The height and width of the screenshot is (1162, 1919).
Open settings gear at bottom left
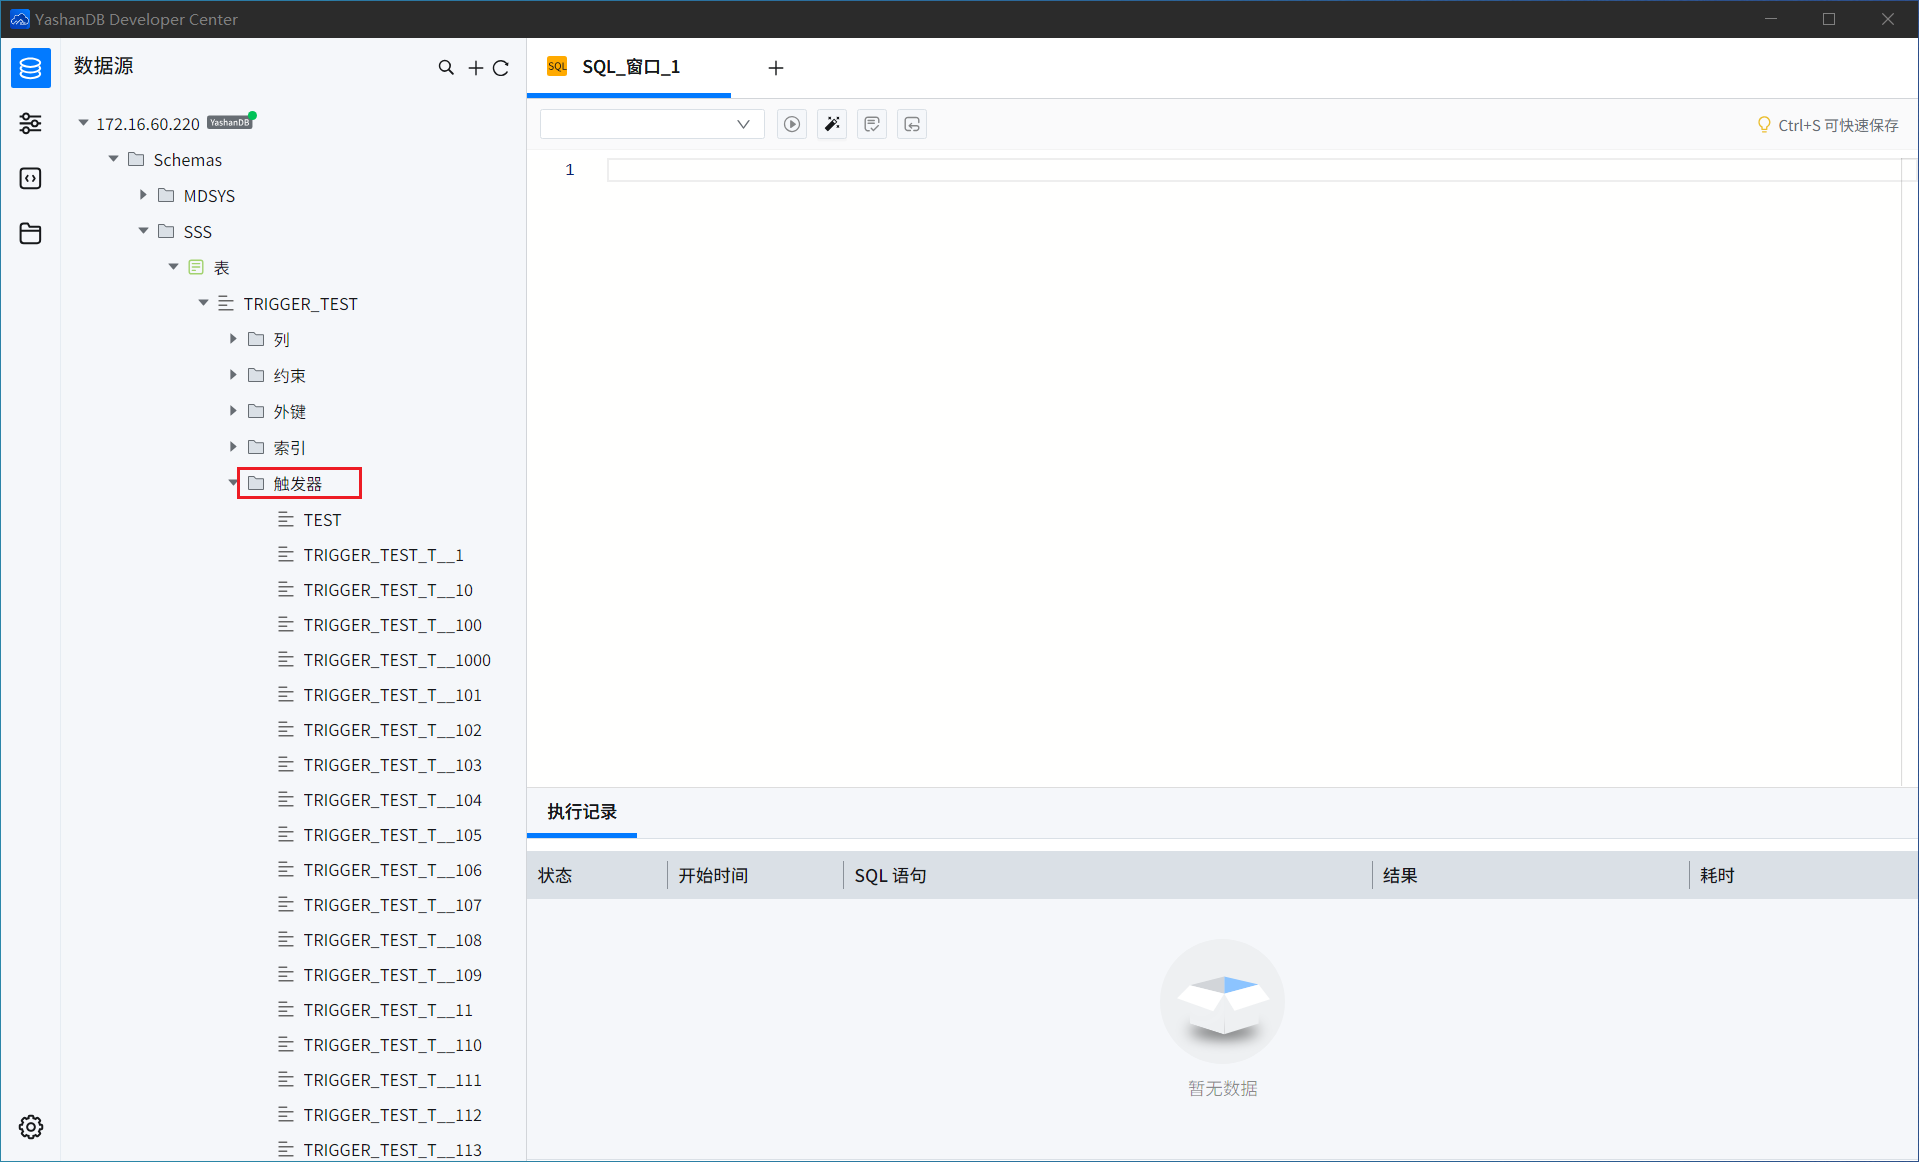tap(30, 1127)
